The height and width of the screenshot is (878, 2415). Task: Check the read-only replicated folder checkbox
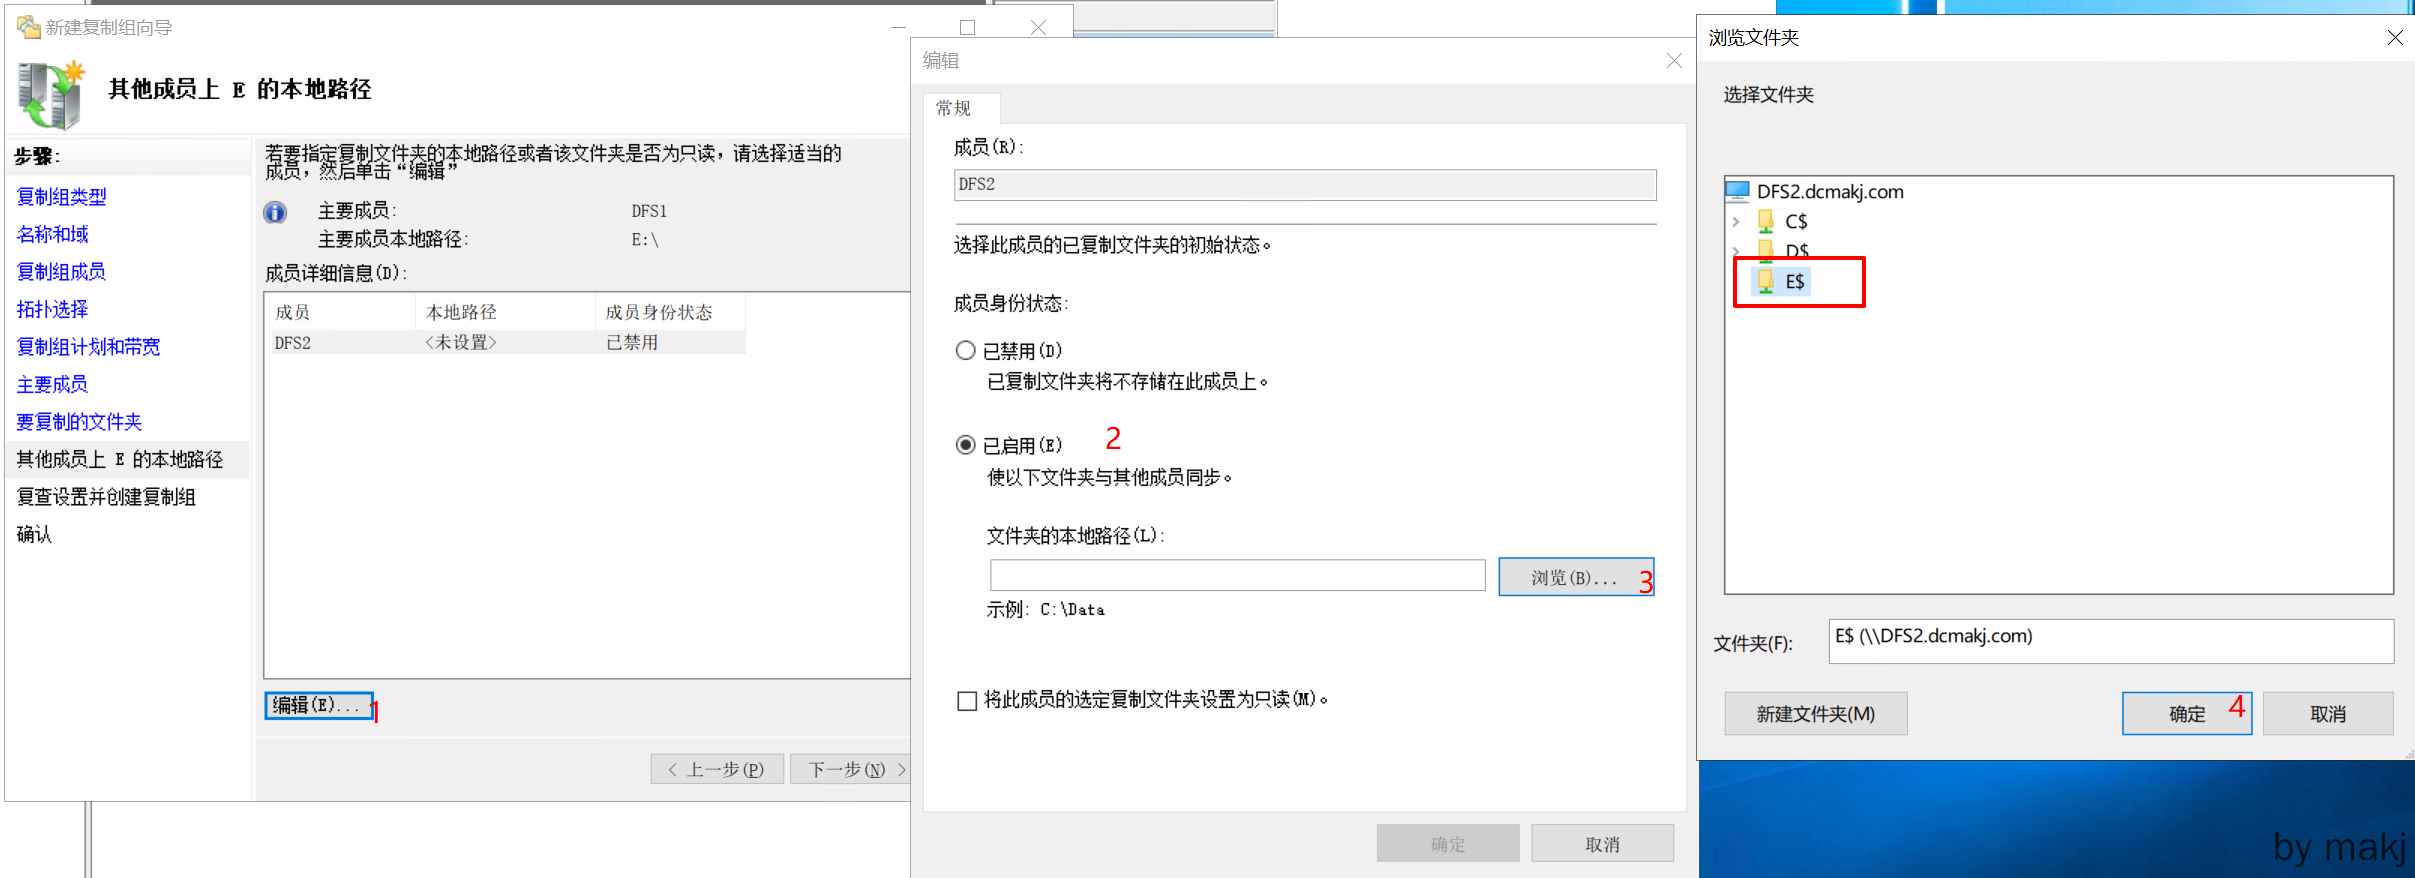coord(967,701)
